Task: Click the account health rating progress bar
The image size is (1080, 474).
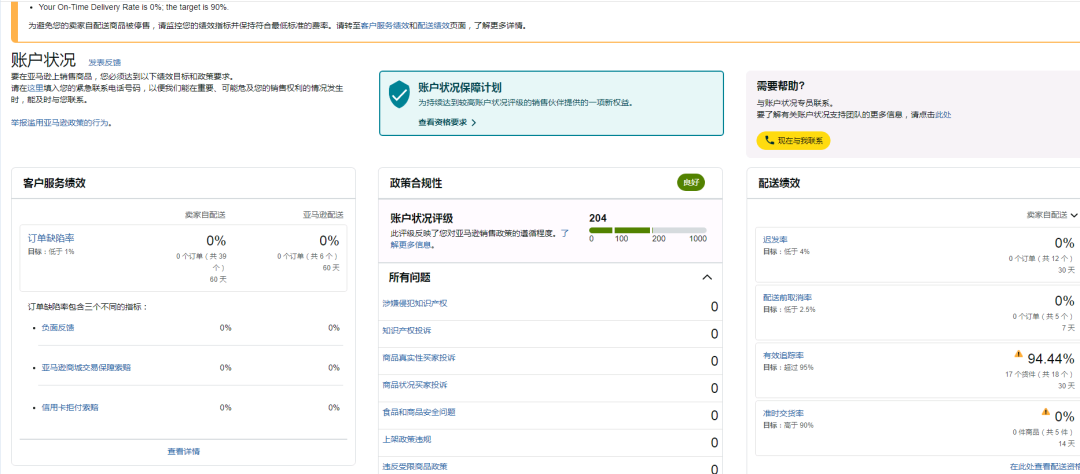Action: [x=647, y=230]
